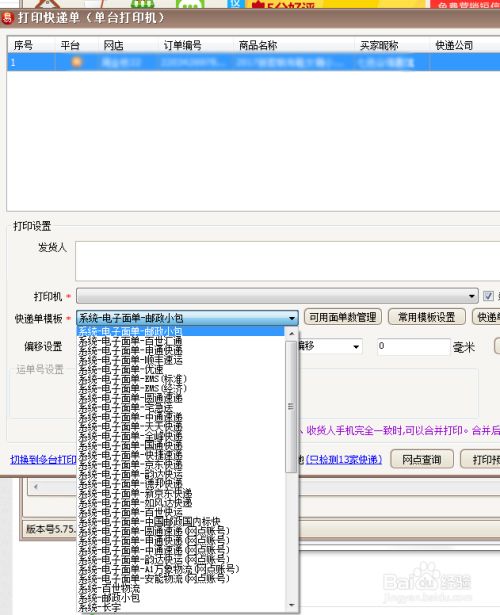The width and height of the screenshot is (500, 615).
Task: Select 系统-电子面单-EMS(经济) option
Action: (x=180, y=389)
